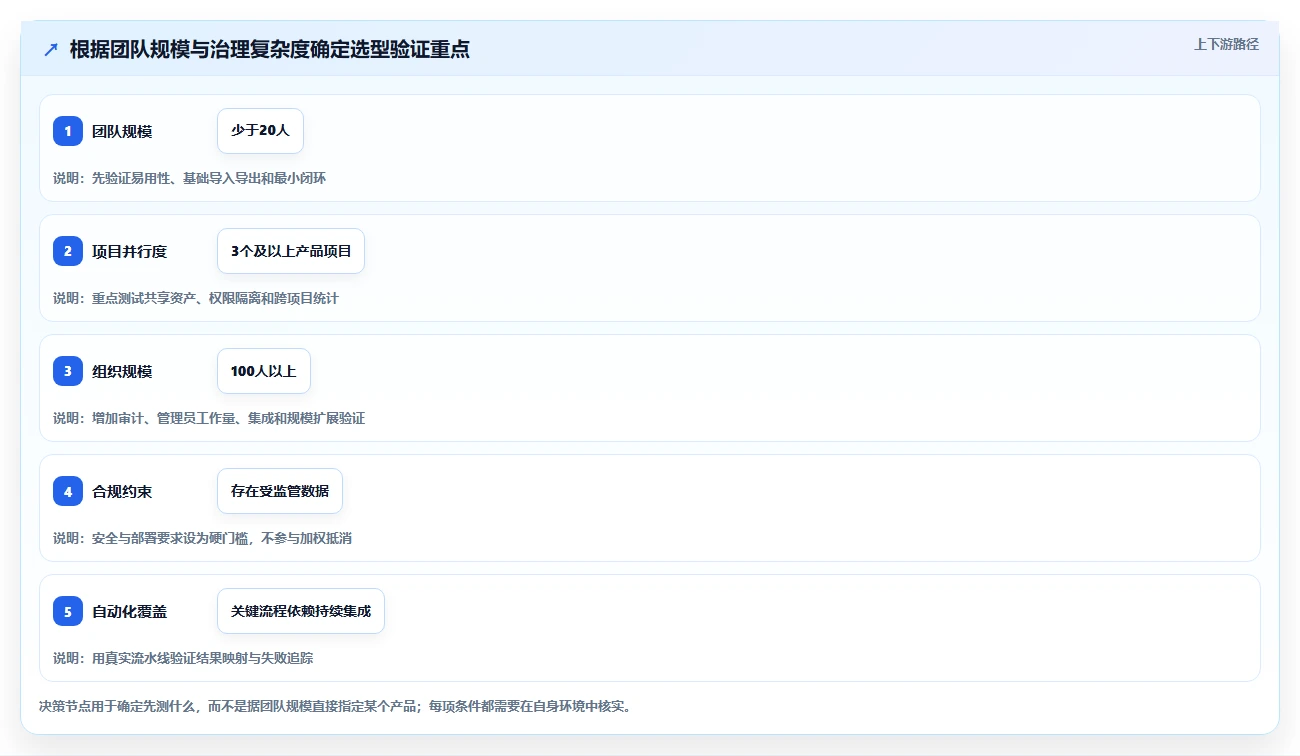Select the 100人以上 condition chip
The width and height of the screenshot is (1300, 756).
[x=264, y=371]
